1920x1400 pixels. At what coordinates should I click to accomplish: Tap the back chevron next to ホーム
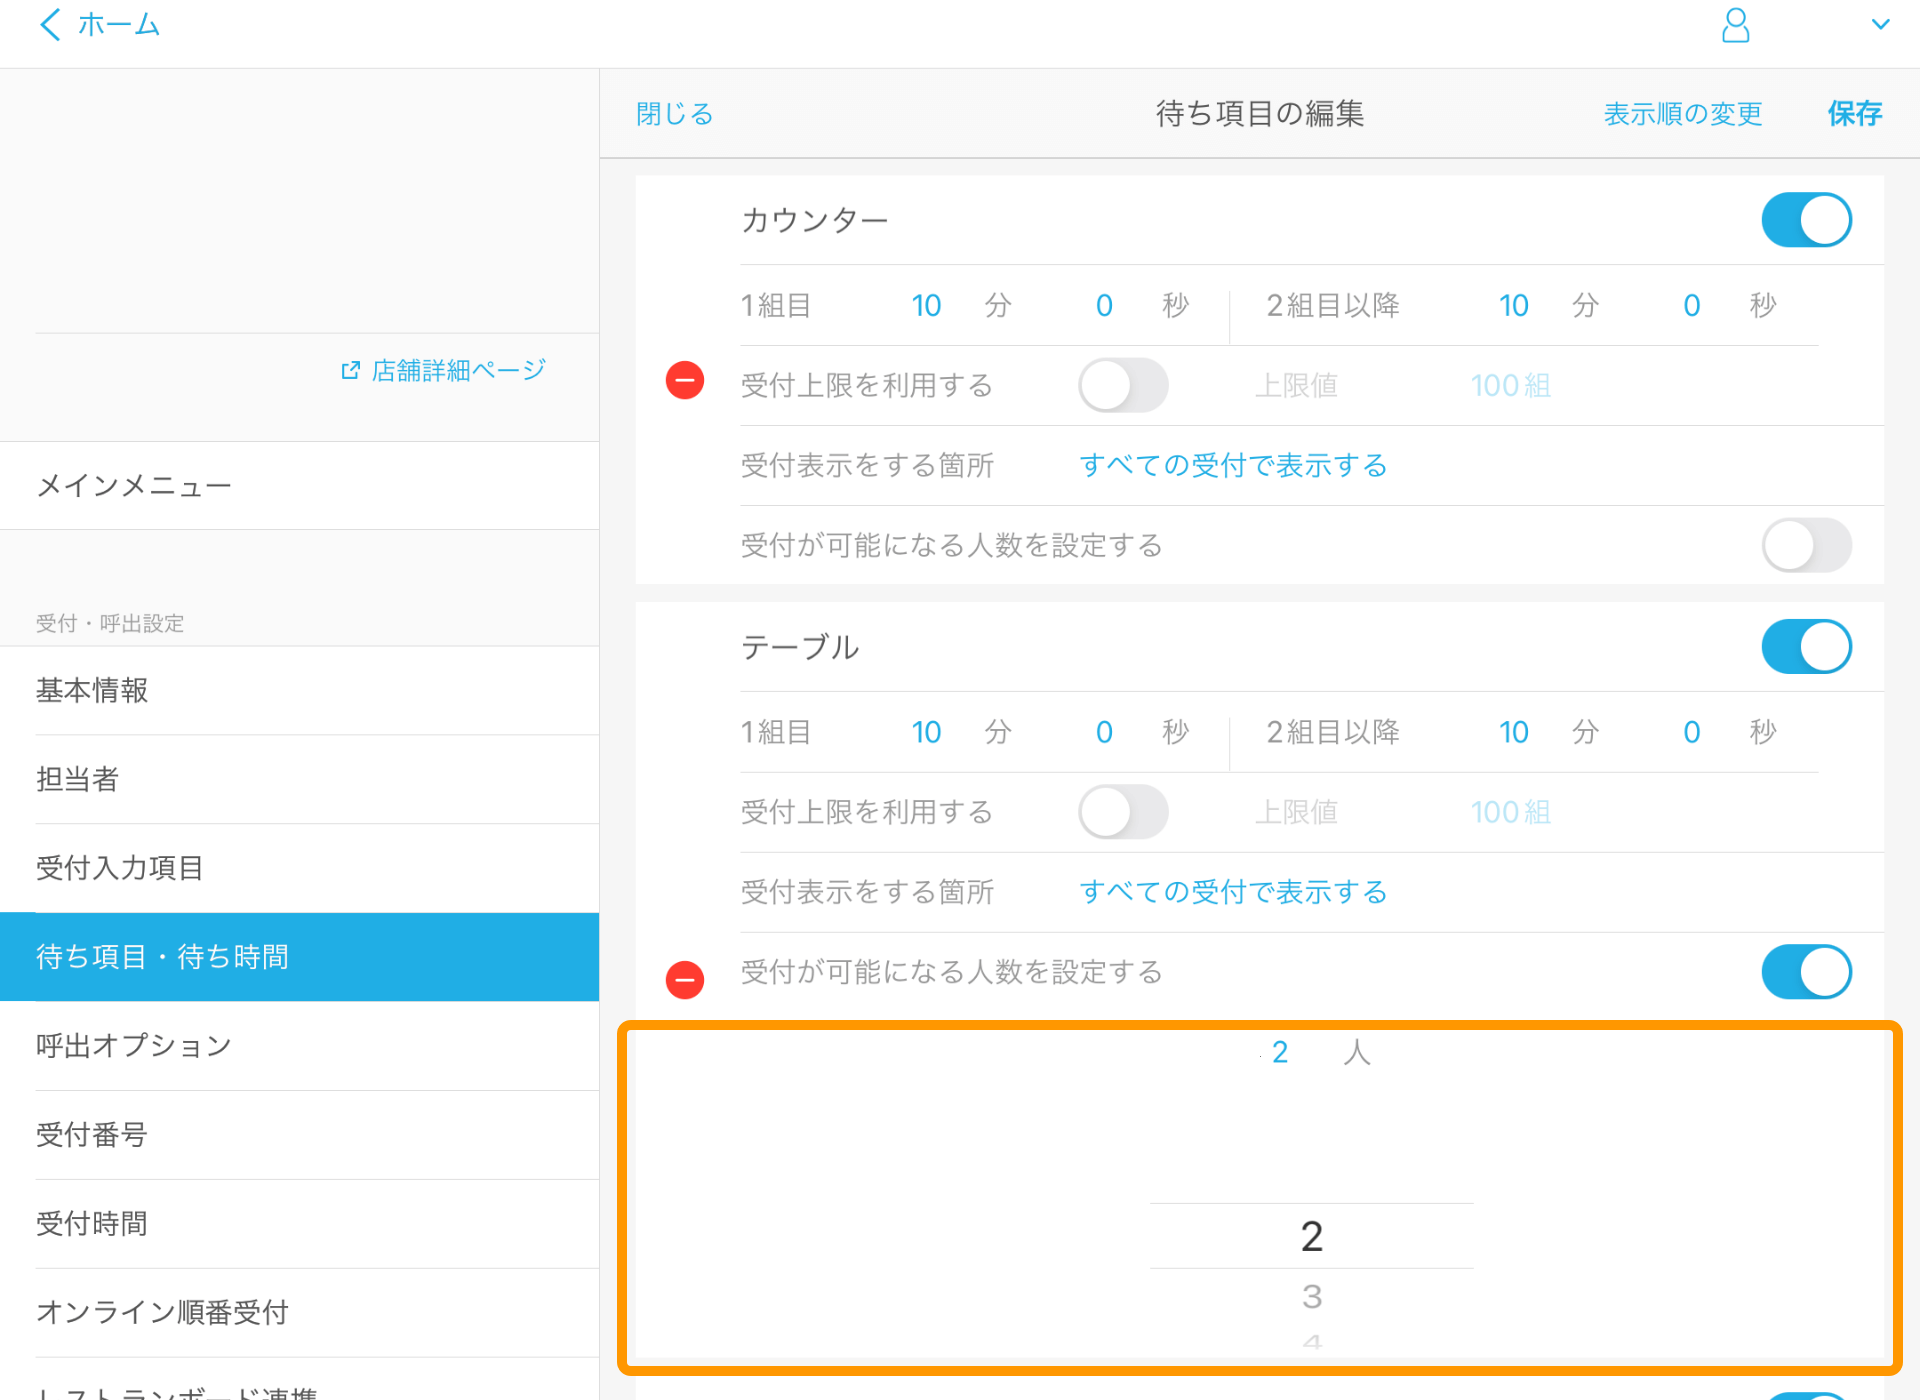pos(50,24)
